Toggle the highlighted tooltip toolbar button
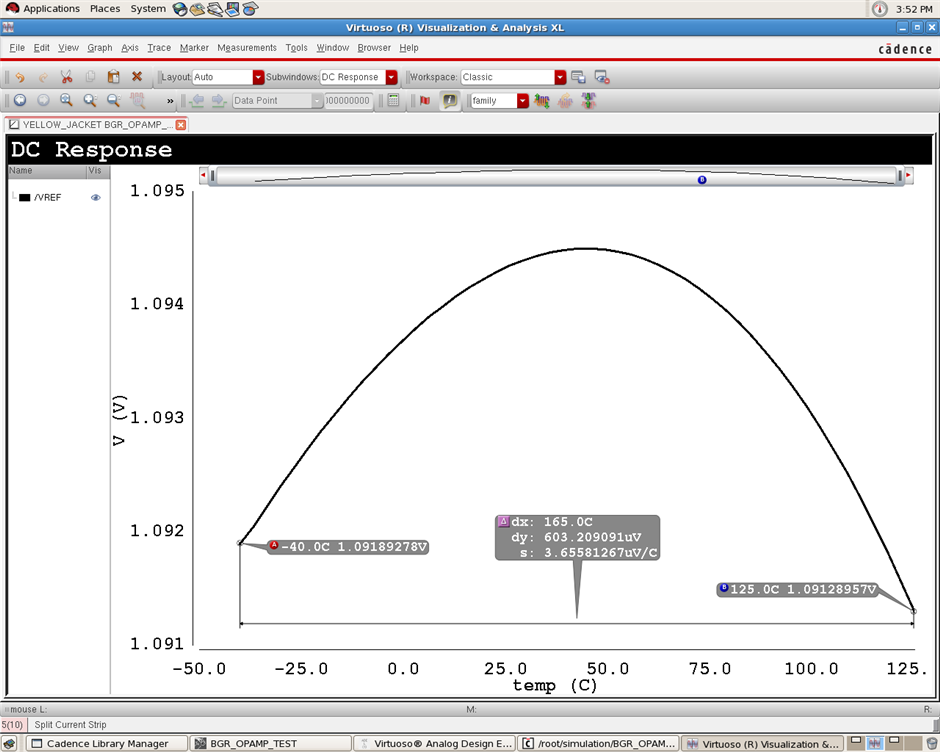Viewport: 940px width, 752px height. pyautogui.click(x=450, y=101)
